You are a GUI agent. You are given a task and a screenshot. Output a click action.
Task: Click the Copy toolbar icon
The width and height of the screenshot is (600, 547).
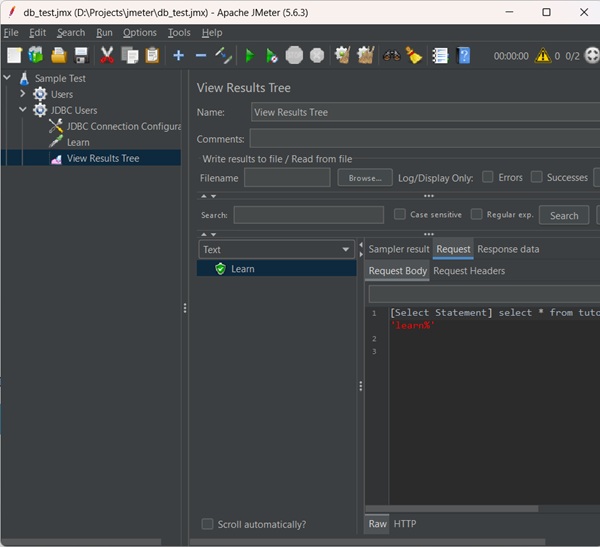pos(130,56)
